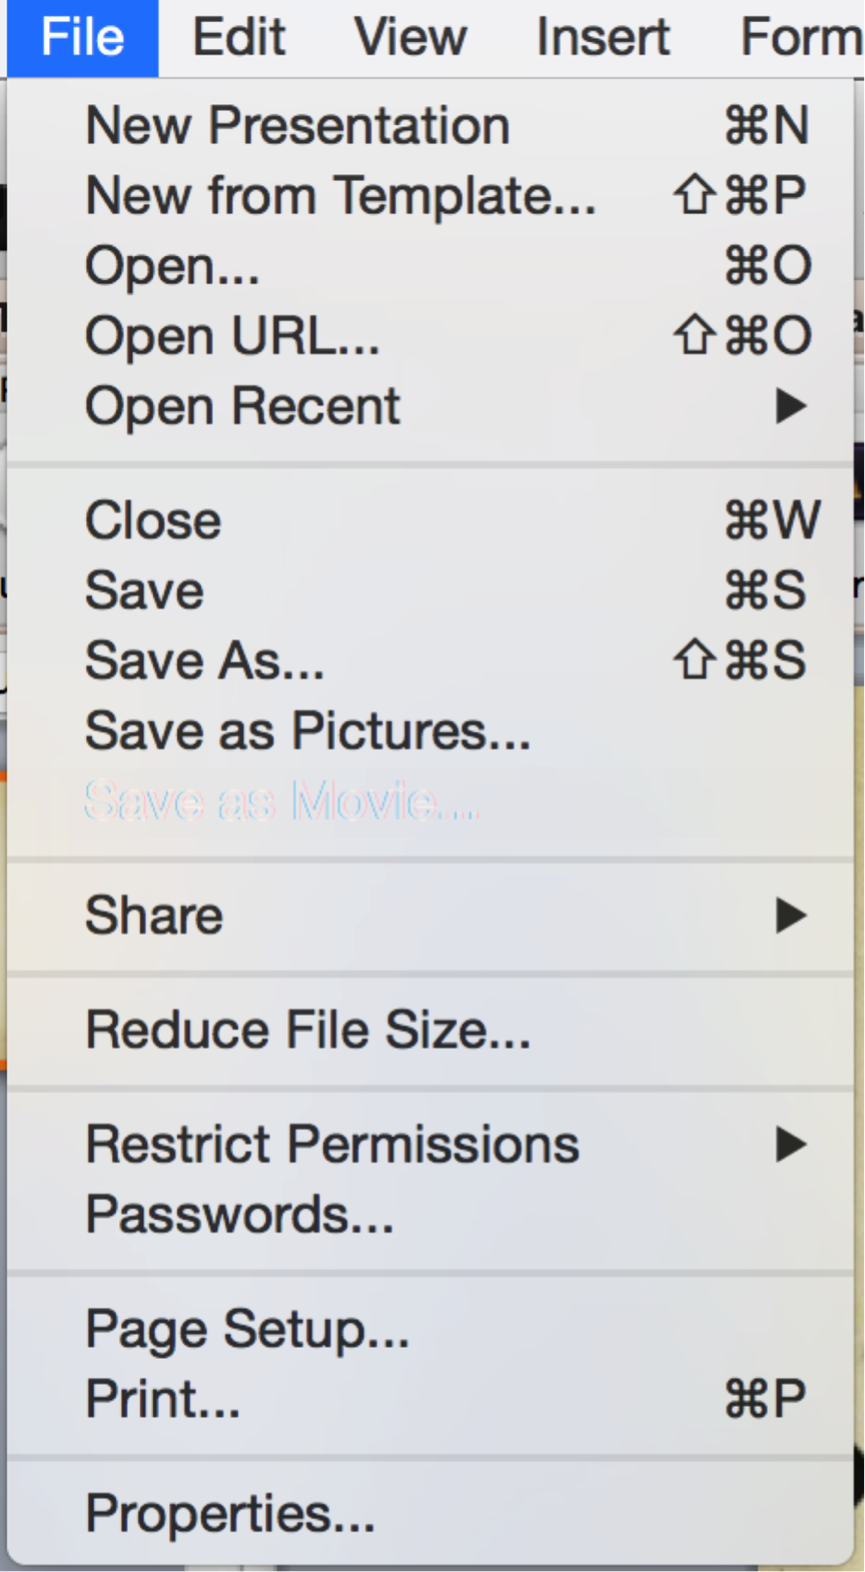Click Print... in the File menu
The image size is (865, 1572).
162,1399
